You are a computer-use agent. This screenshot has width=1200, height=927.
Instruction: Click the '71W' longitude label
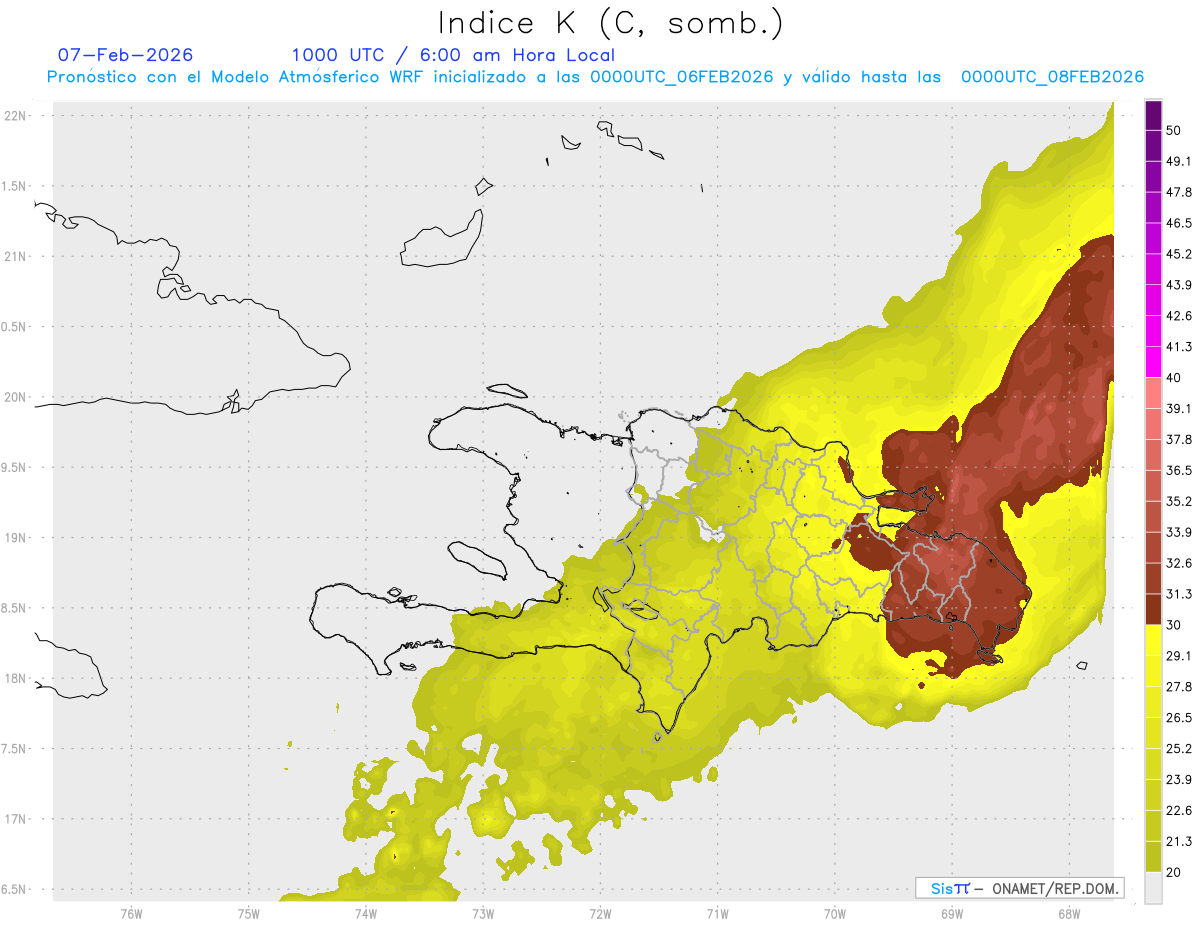pos(717,914)
